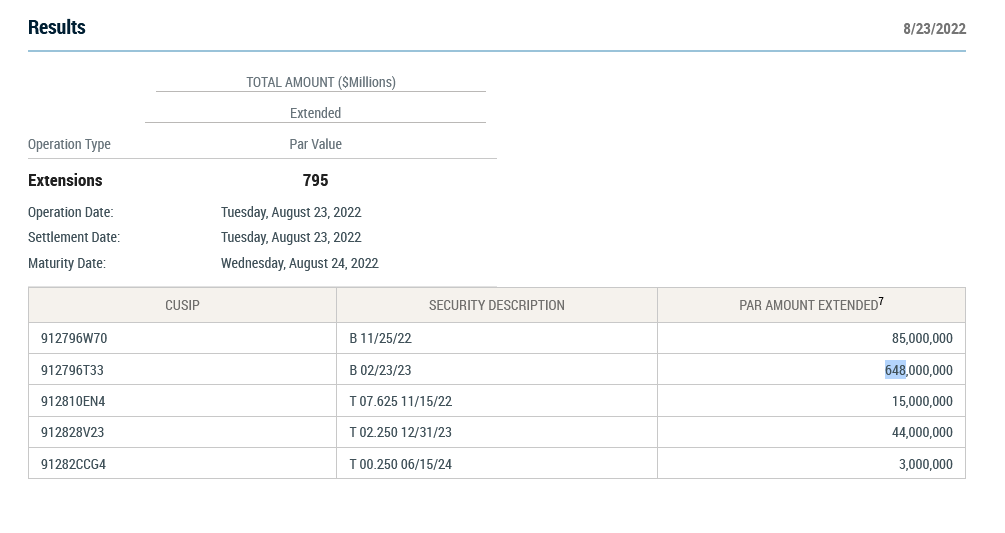Viewport: 1005px width, 533px height.
Task: Click security description T 02.250 12/31/23
Action: [401, 432]
